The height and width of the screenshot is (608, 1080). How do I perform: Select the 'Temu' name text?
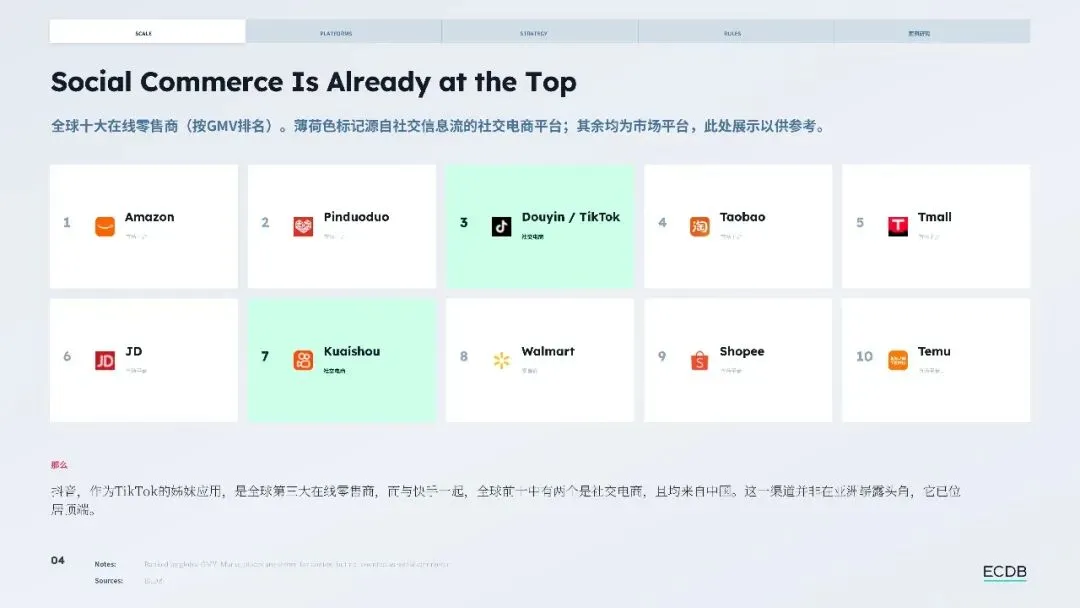click(934, 351)
